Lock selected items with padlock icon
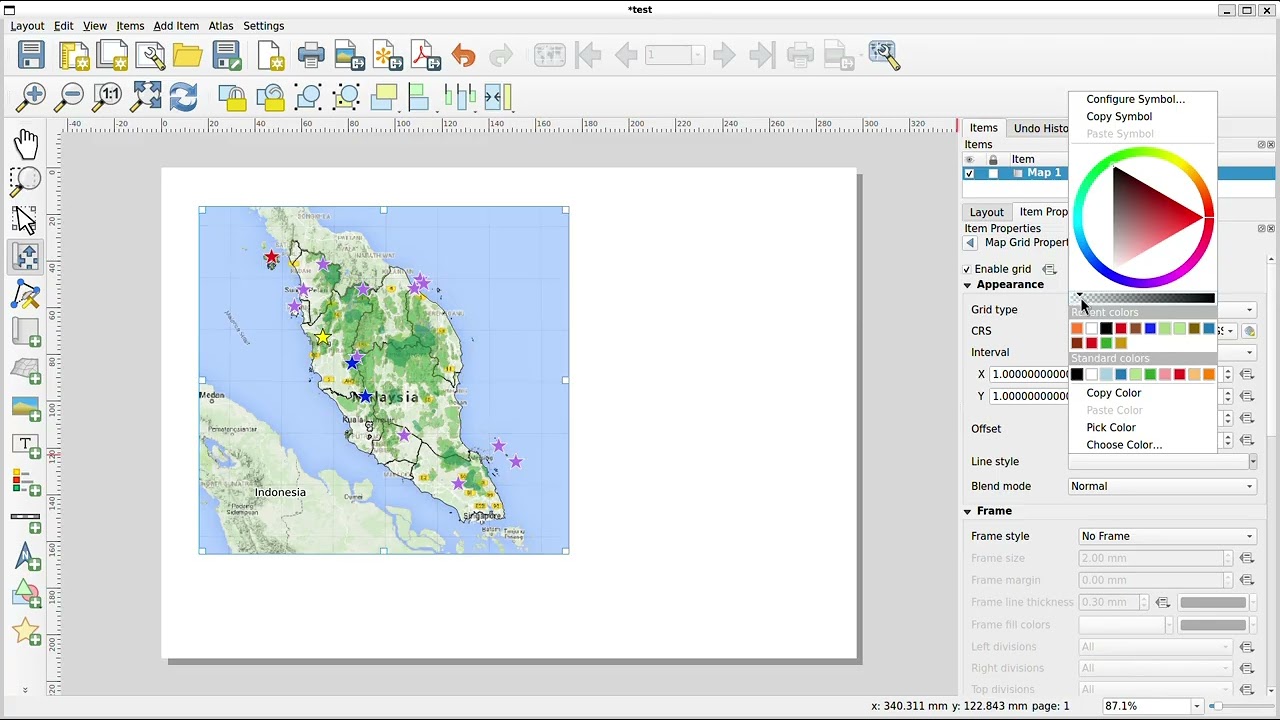Screen dimensions: 1280x720 [x=233, y=97]
